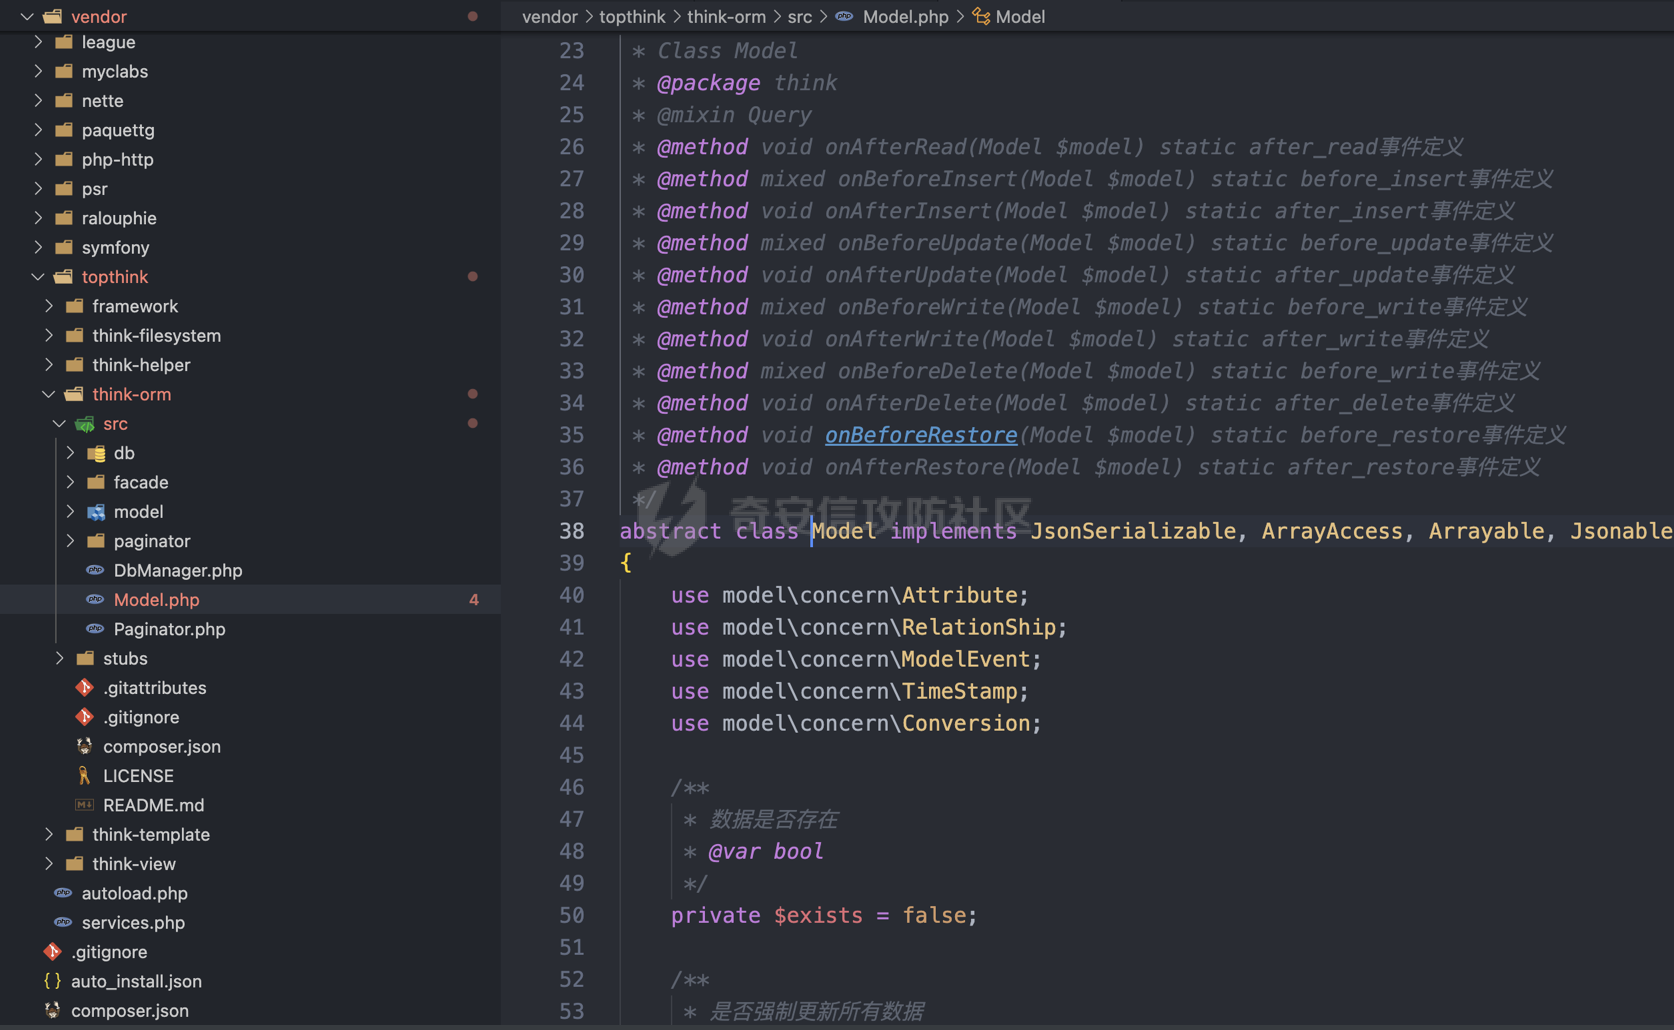Expand the nette folder chevron
The width and height of the screenshot is (1674, 1030).
point(37,100)
